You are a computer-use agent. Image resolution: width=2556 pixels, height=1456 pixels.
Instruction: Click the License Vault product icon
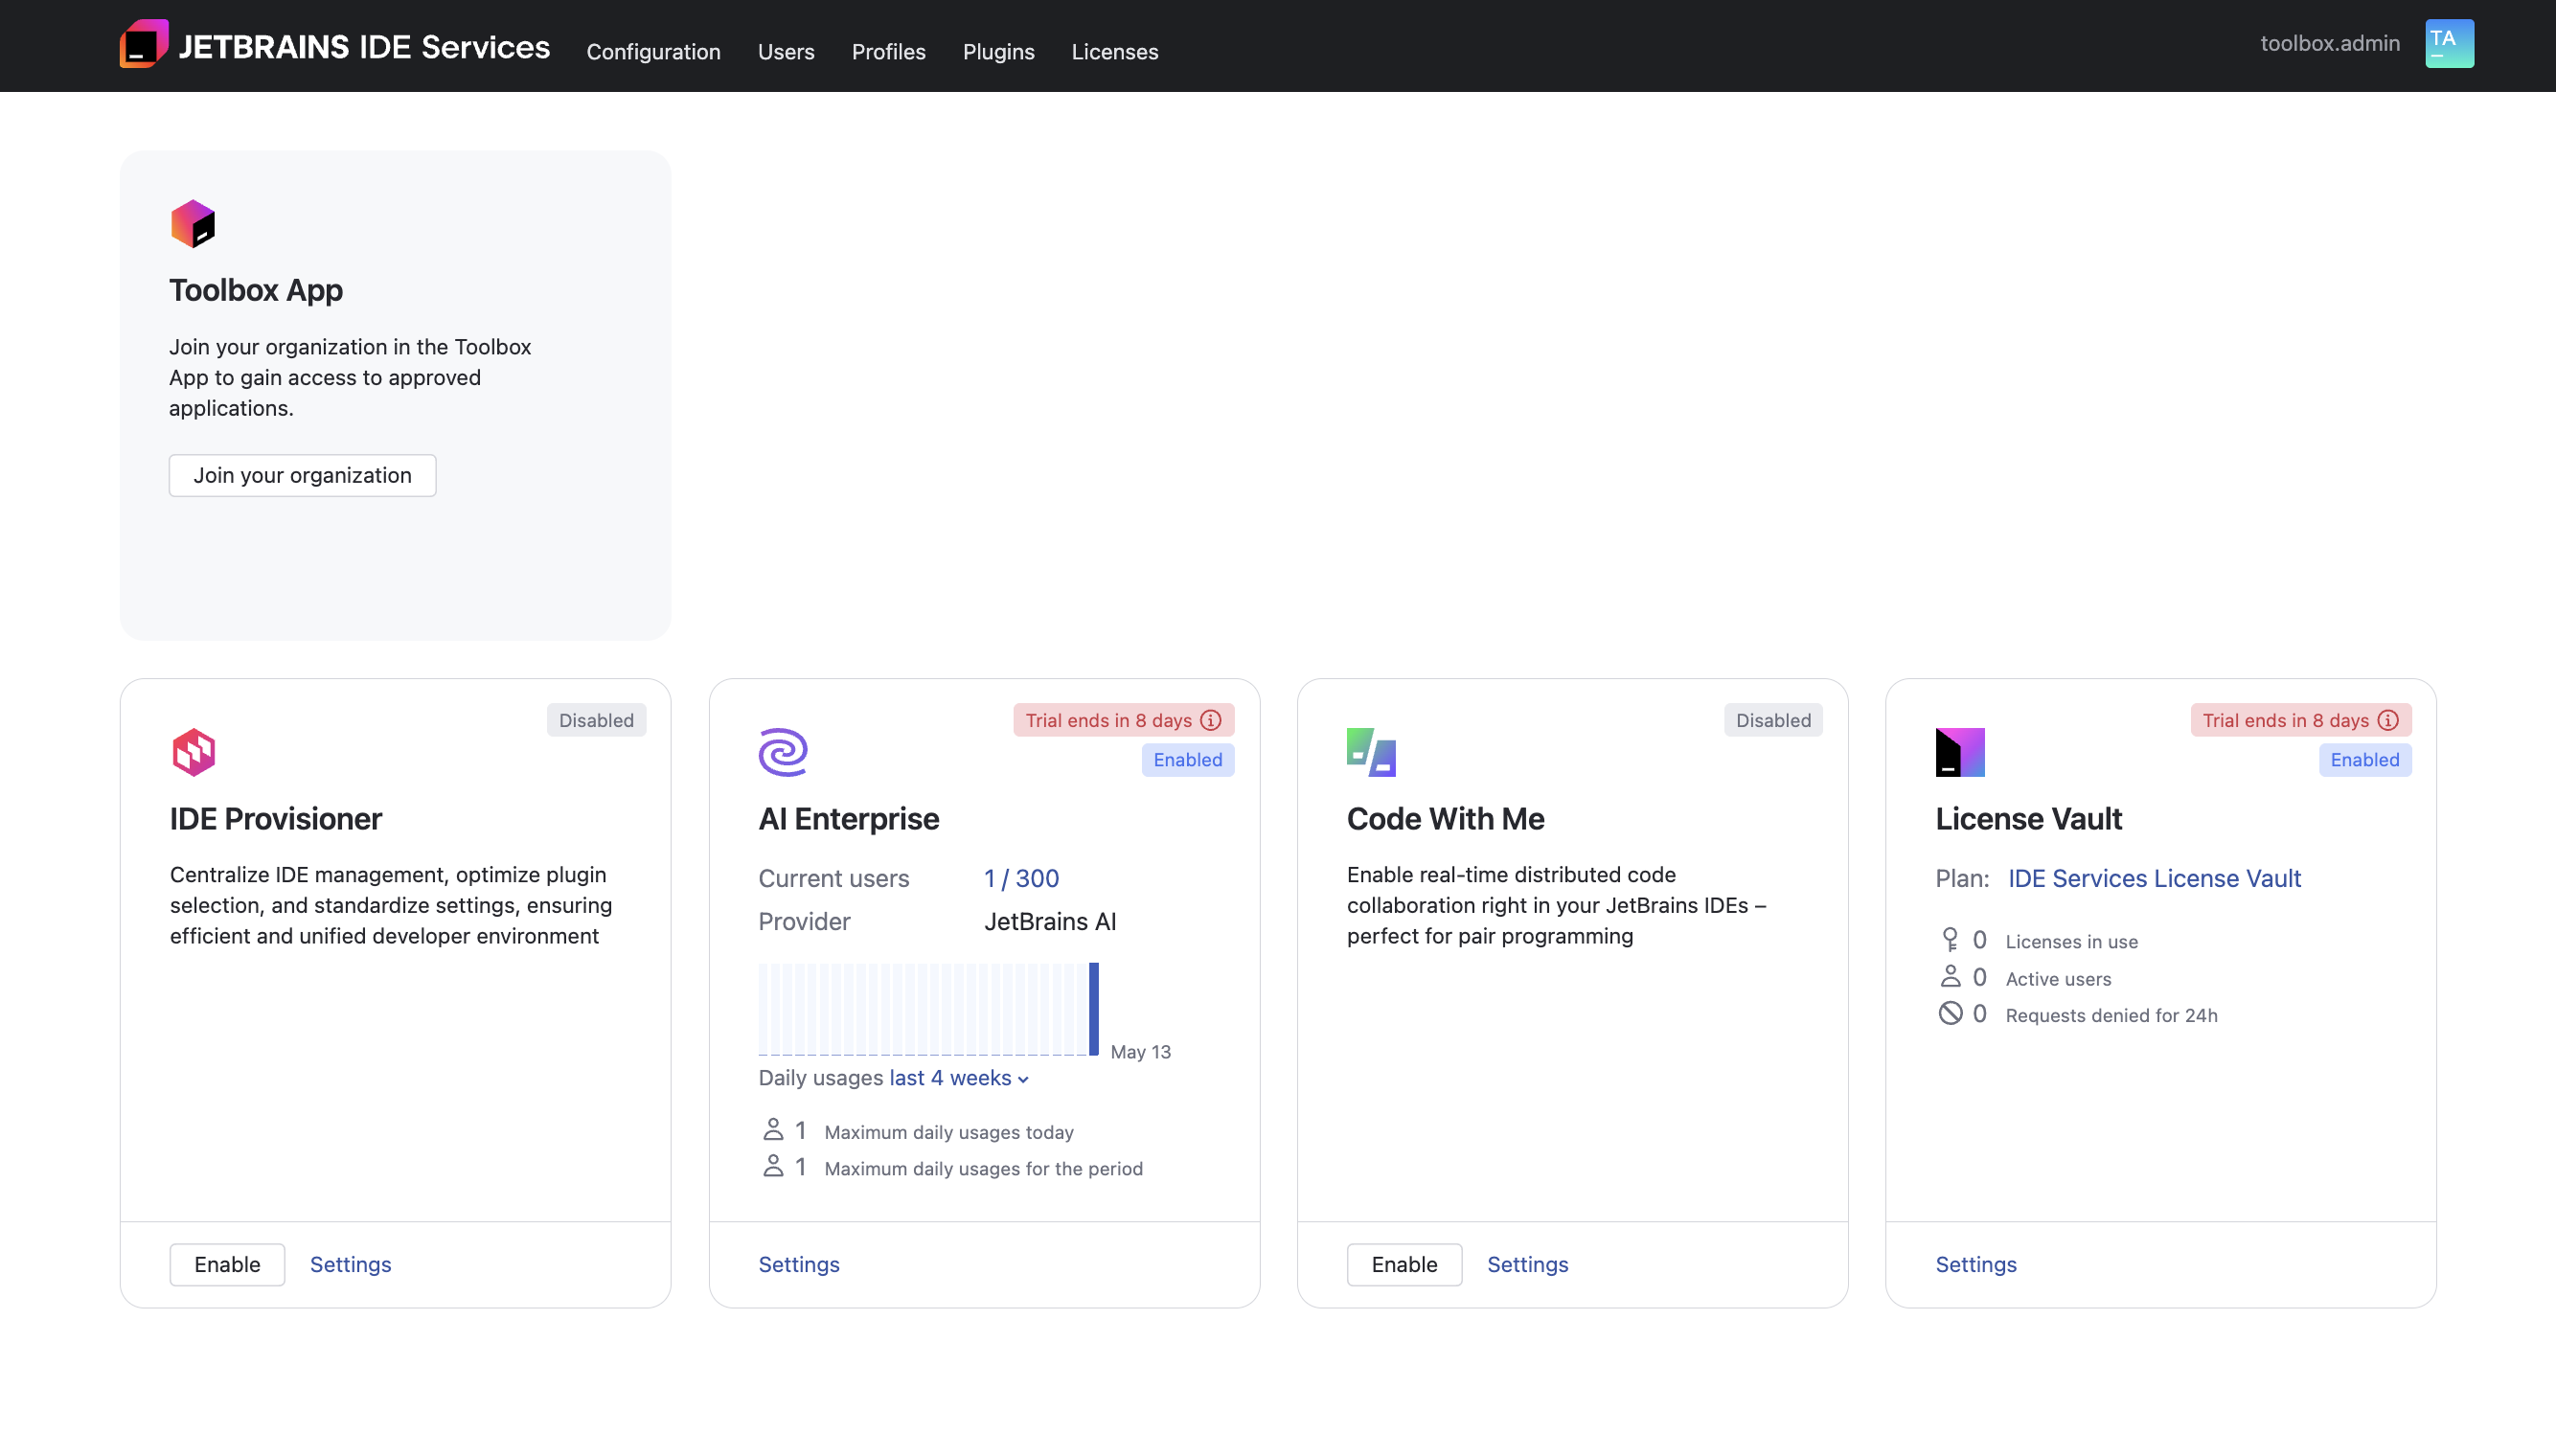[x=1959, y=752]
